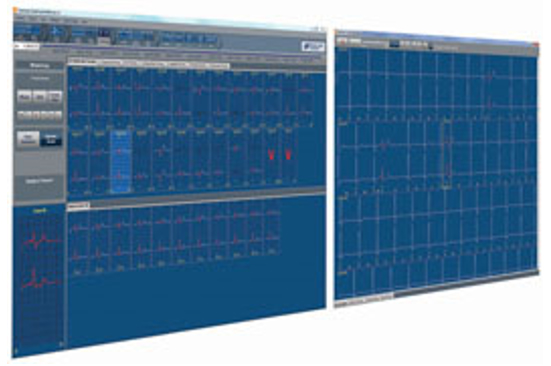Image resolution: width=551 pixels, height=366 pixels.
Task: Click the upper red ECG waveform in preview pane
Action: (41, 240)
